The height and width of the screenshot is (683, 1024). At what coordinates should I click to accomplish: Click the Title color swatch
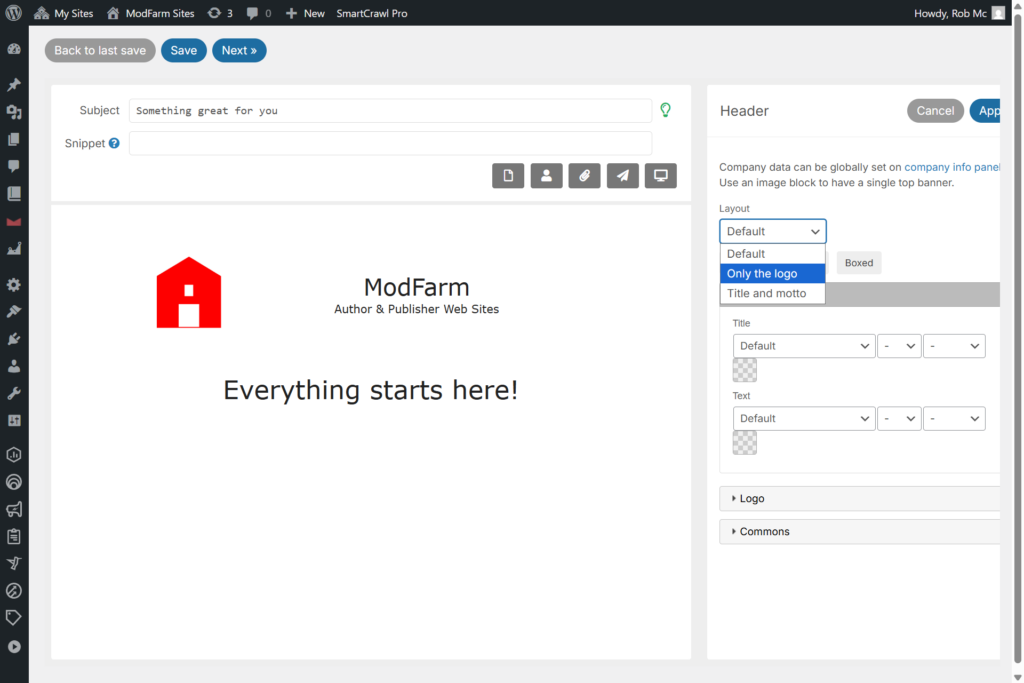[745, 370]
